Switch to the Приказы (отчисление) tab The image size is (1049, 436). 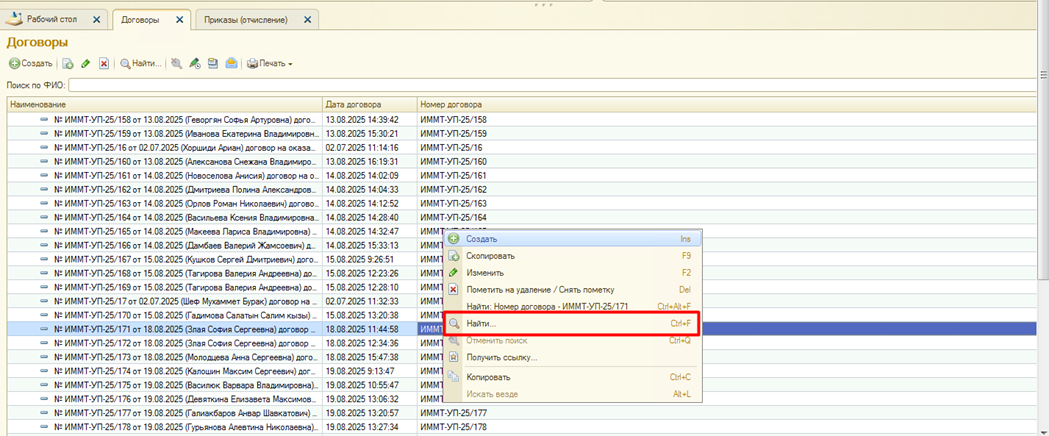point(246,19)
